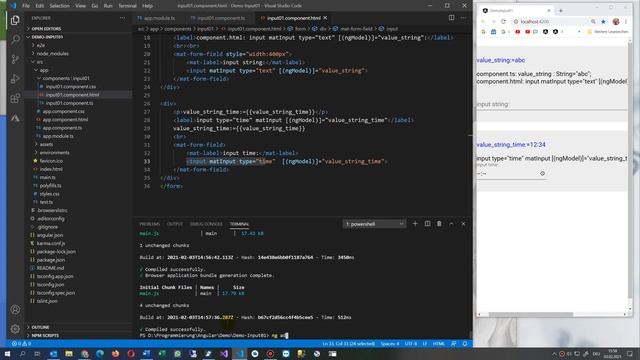The image size is (640, 360).
Task: Click the input string field in browser
Action: point(552,104)
